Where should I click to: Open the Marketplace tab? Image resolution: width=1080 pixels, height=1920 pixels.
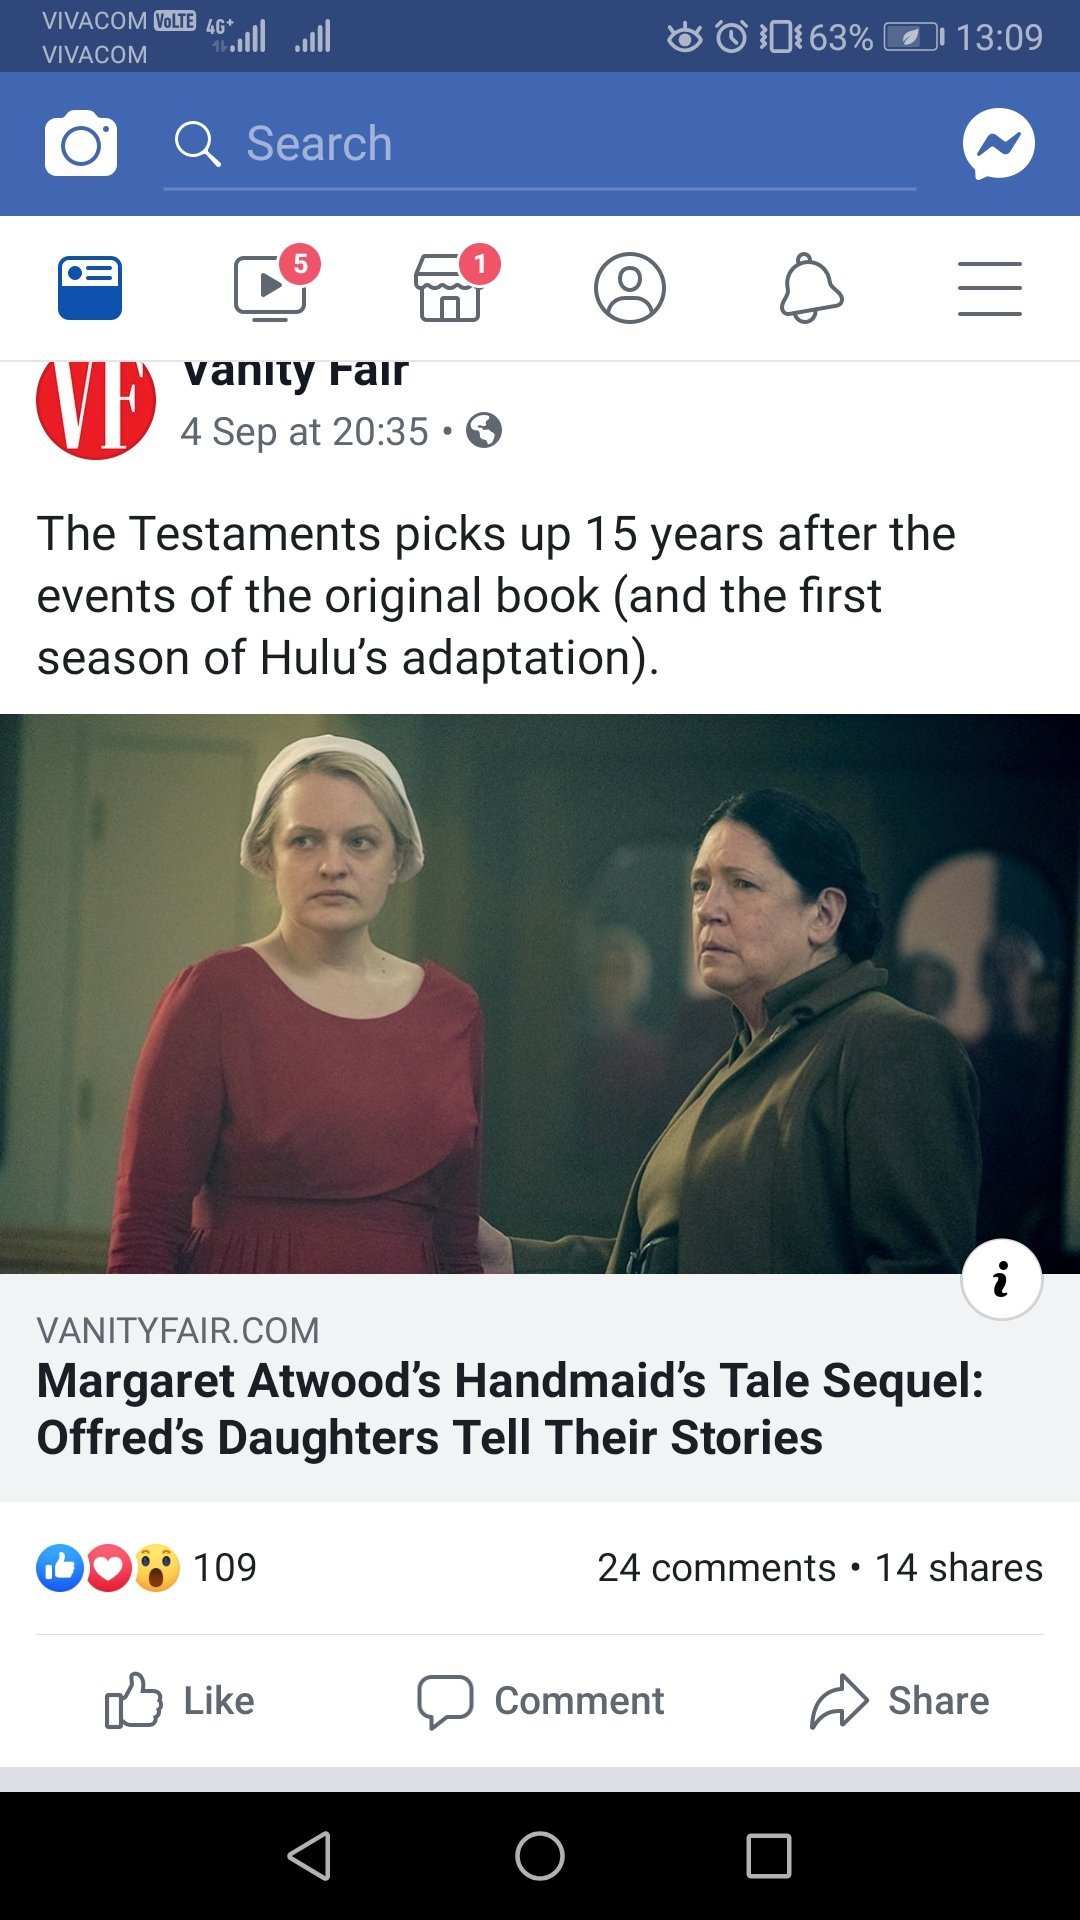[x=451, y=287]
